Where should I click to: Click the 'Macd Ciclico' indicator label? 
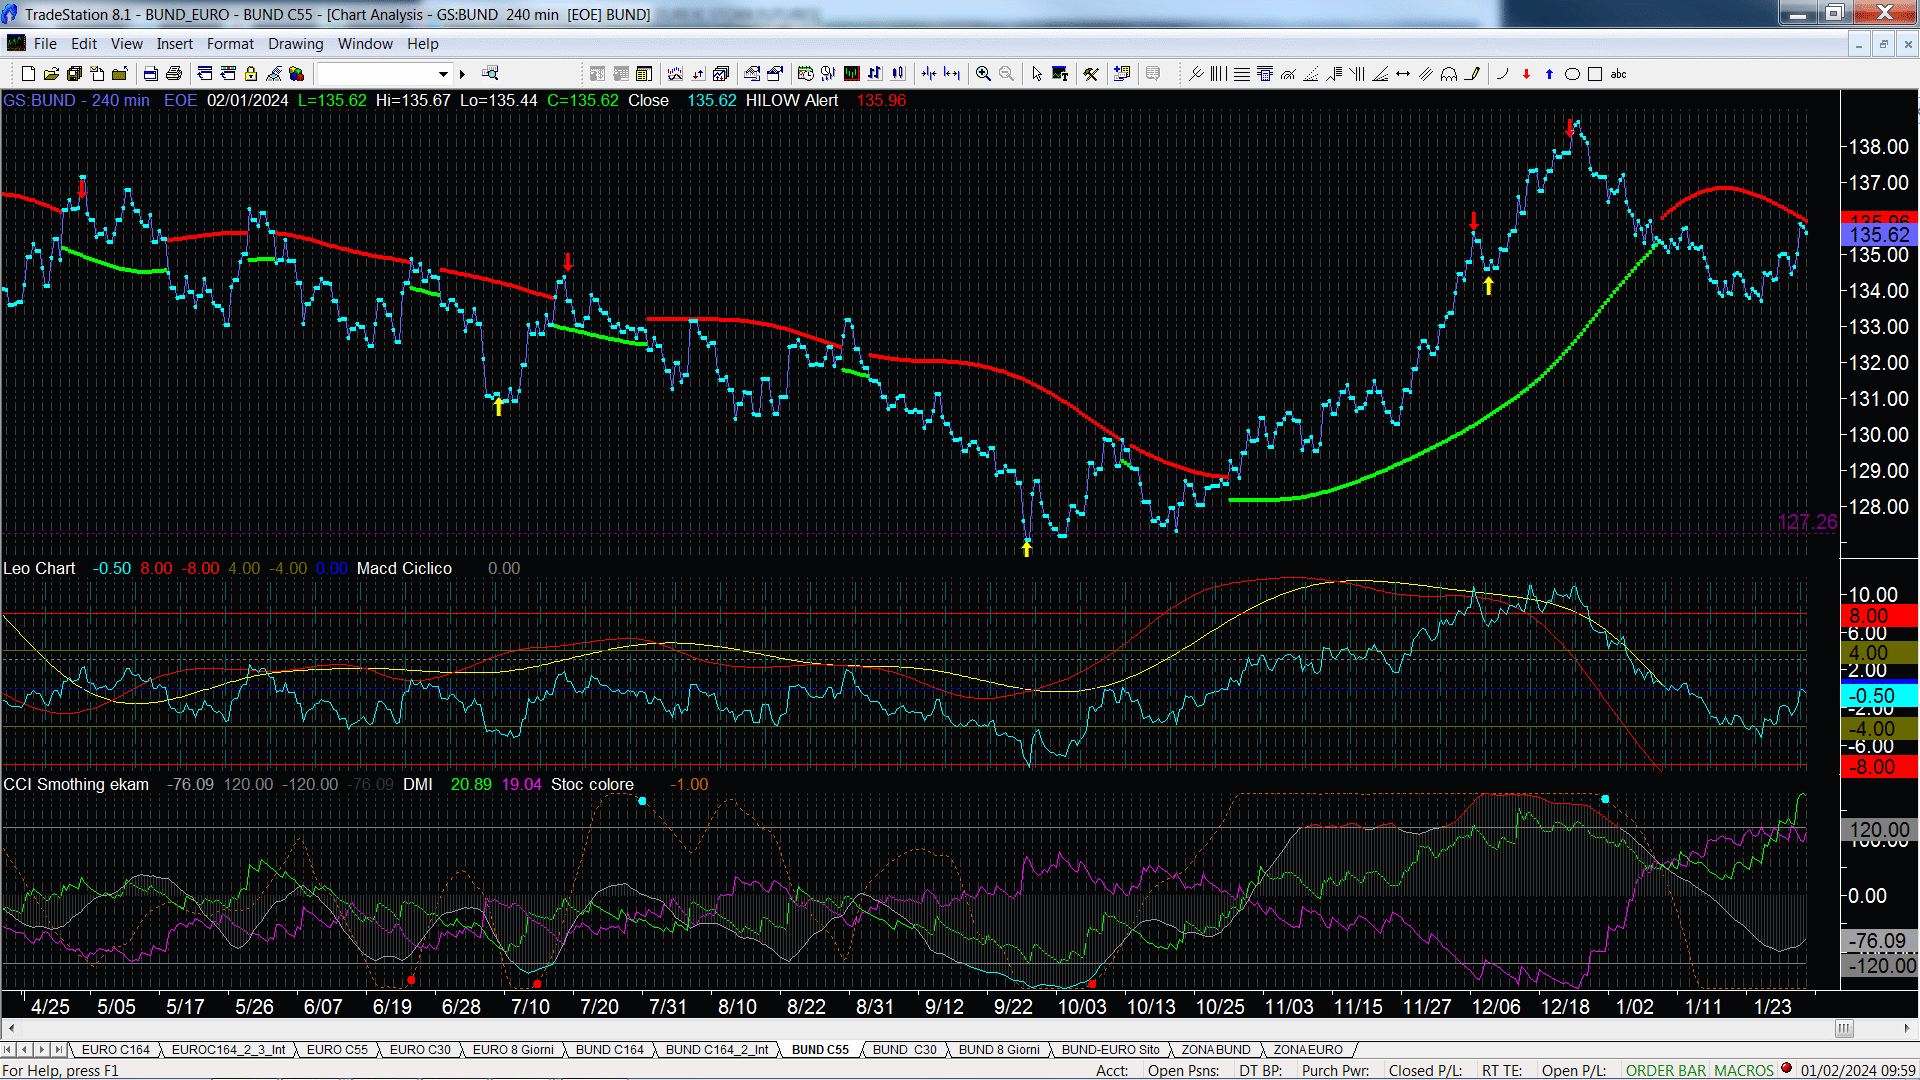404,568
